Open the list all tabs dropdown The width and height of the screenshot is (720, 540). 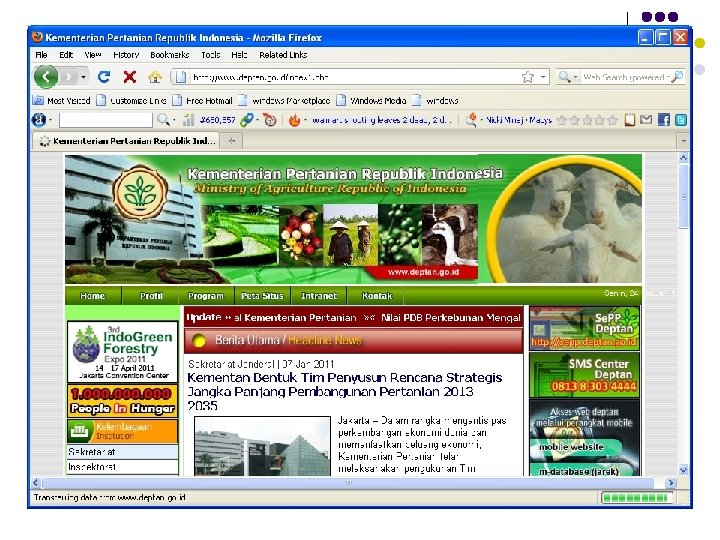pyautogui.click(x=684, y=141)
